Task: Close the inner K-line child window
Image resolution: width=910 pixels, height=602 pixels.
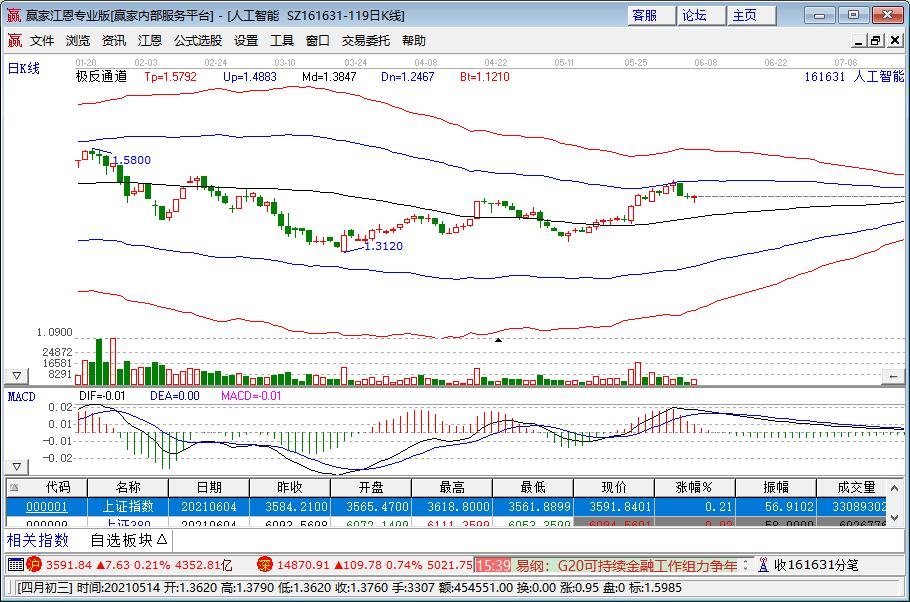Action: [x=895, y=41]
